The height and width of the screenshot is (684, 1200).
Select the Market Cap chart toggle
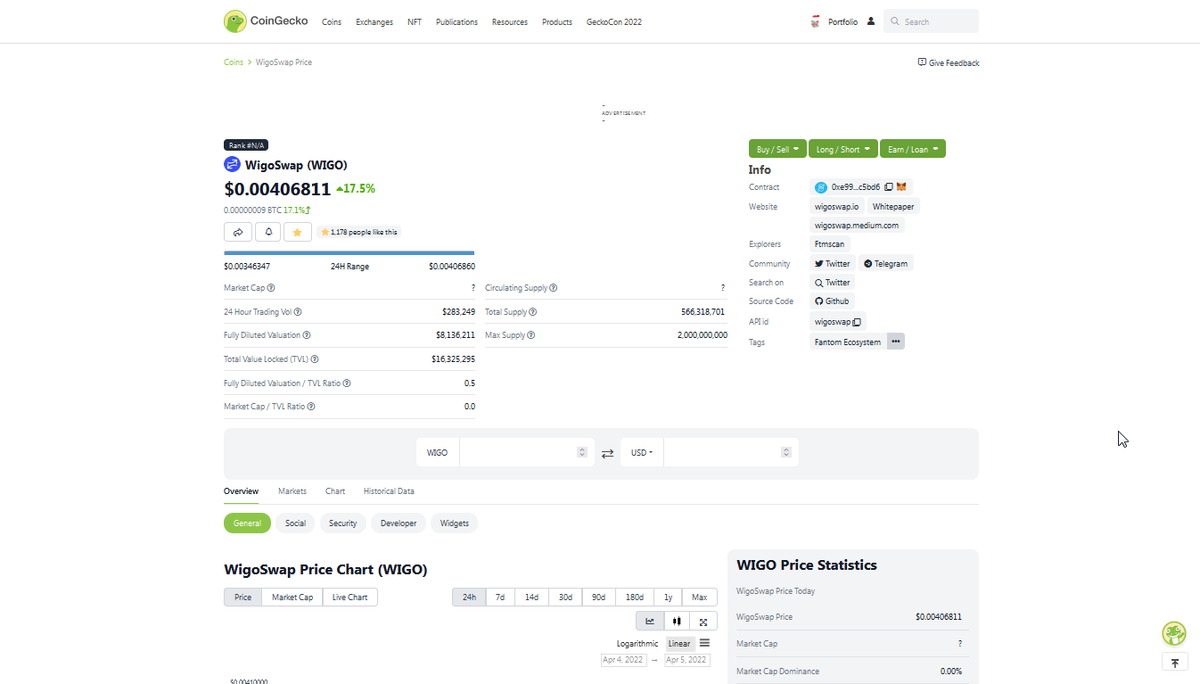coord(292,597)
